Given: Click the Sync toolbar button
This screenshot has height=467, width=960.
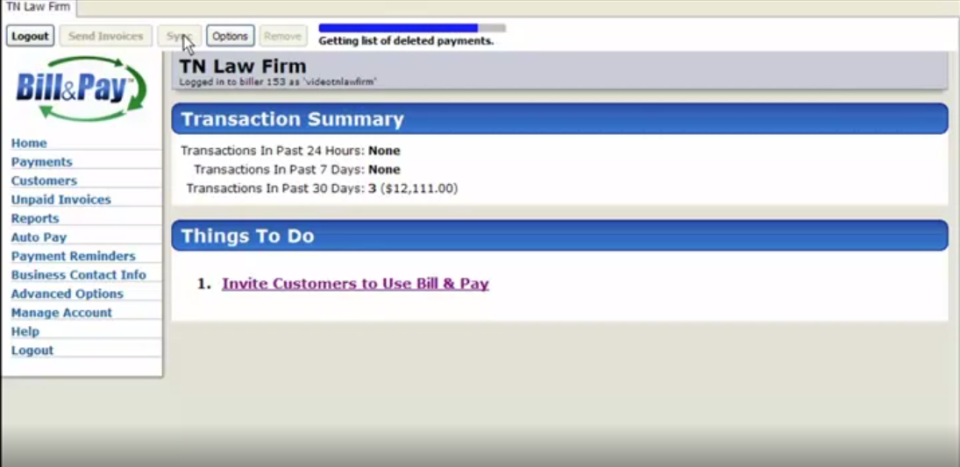Looking at the screenshot, I should (x=179, y=36).
